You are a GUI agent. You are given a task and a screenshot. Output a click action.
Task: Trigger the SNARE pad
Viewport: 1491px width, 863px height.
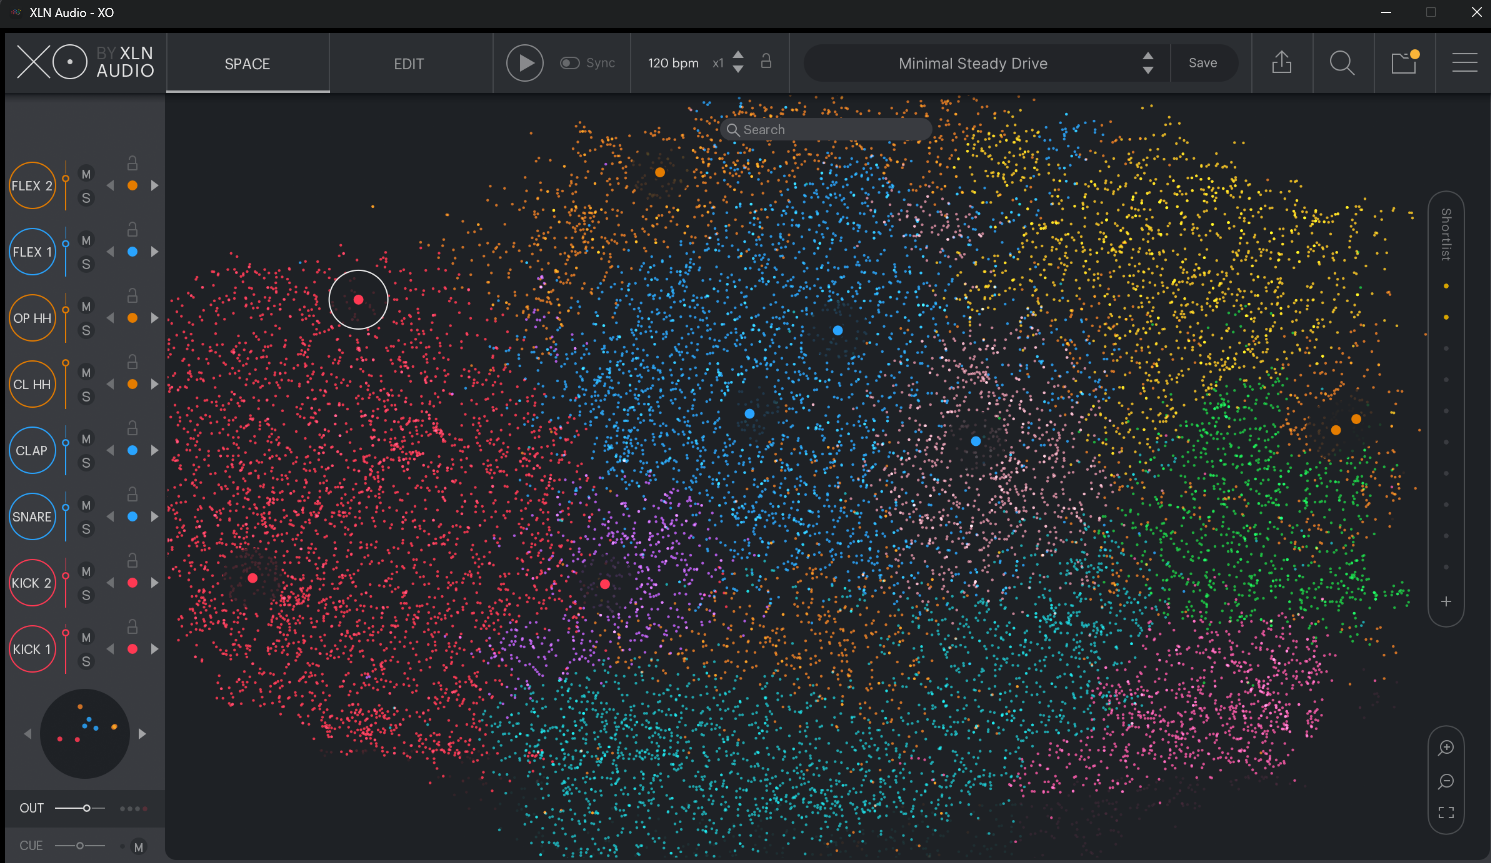[x=32, y=517]
